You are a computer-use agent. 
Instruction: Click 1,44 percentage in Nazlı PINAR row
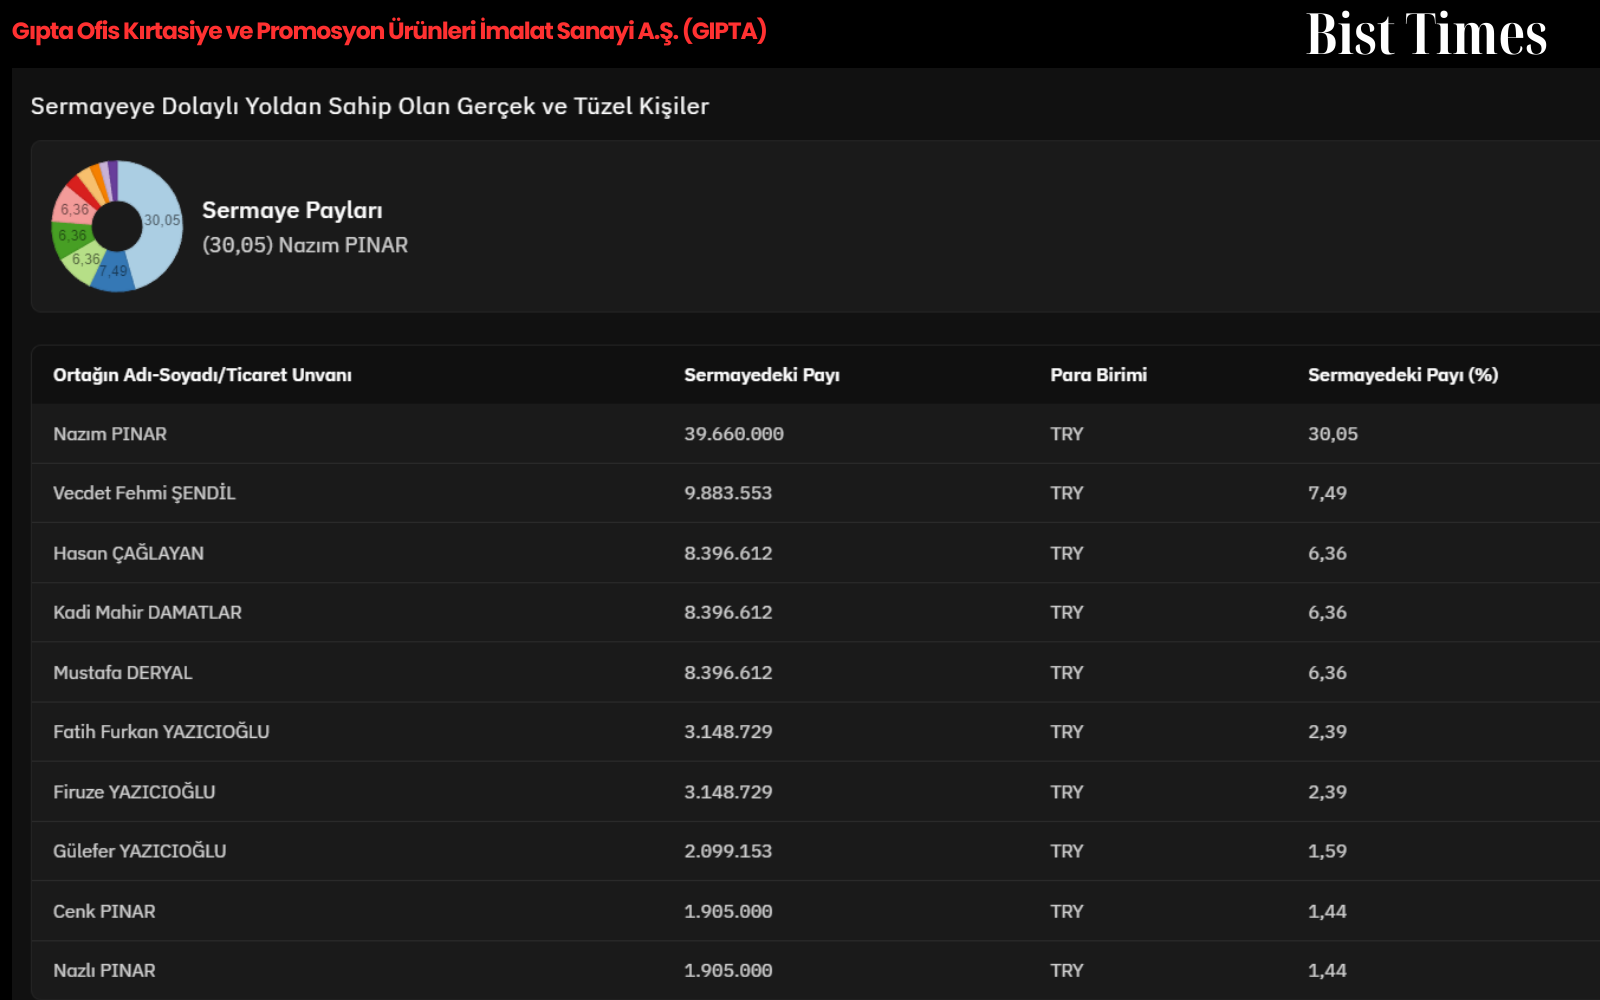(1327, 970)
